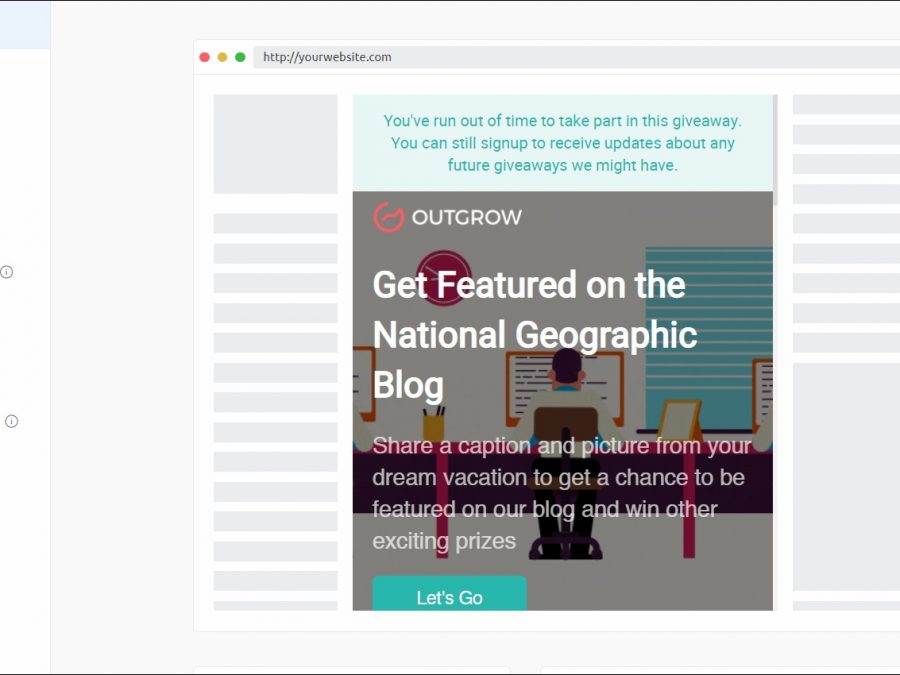900x675 pixels.
Task: Click the tall gray placeholder block on right
Action: 845,476
